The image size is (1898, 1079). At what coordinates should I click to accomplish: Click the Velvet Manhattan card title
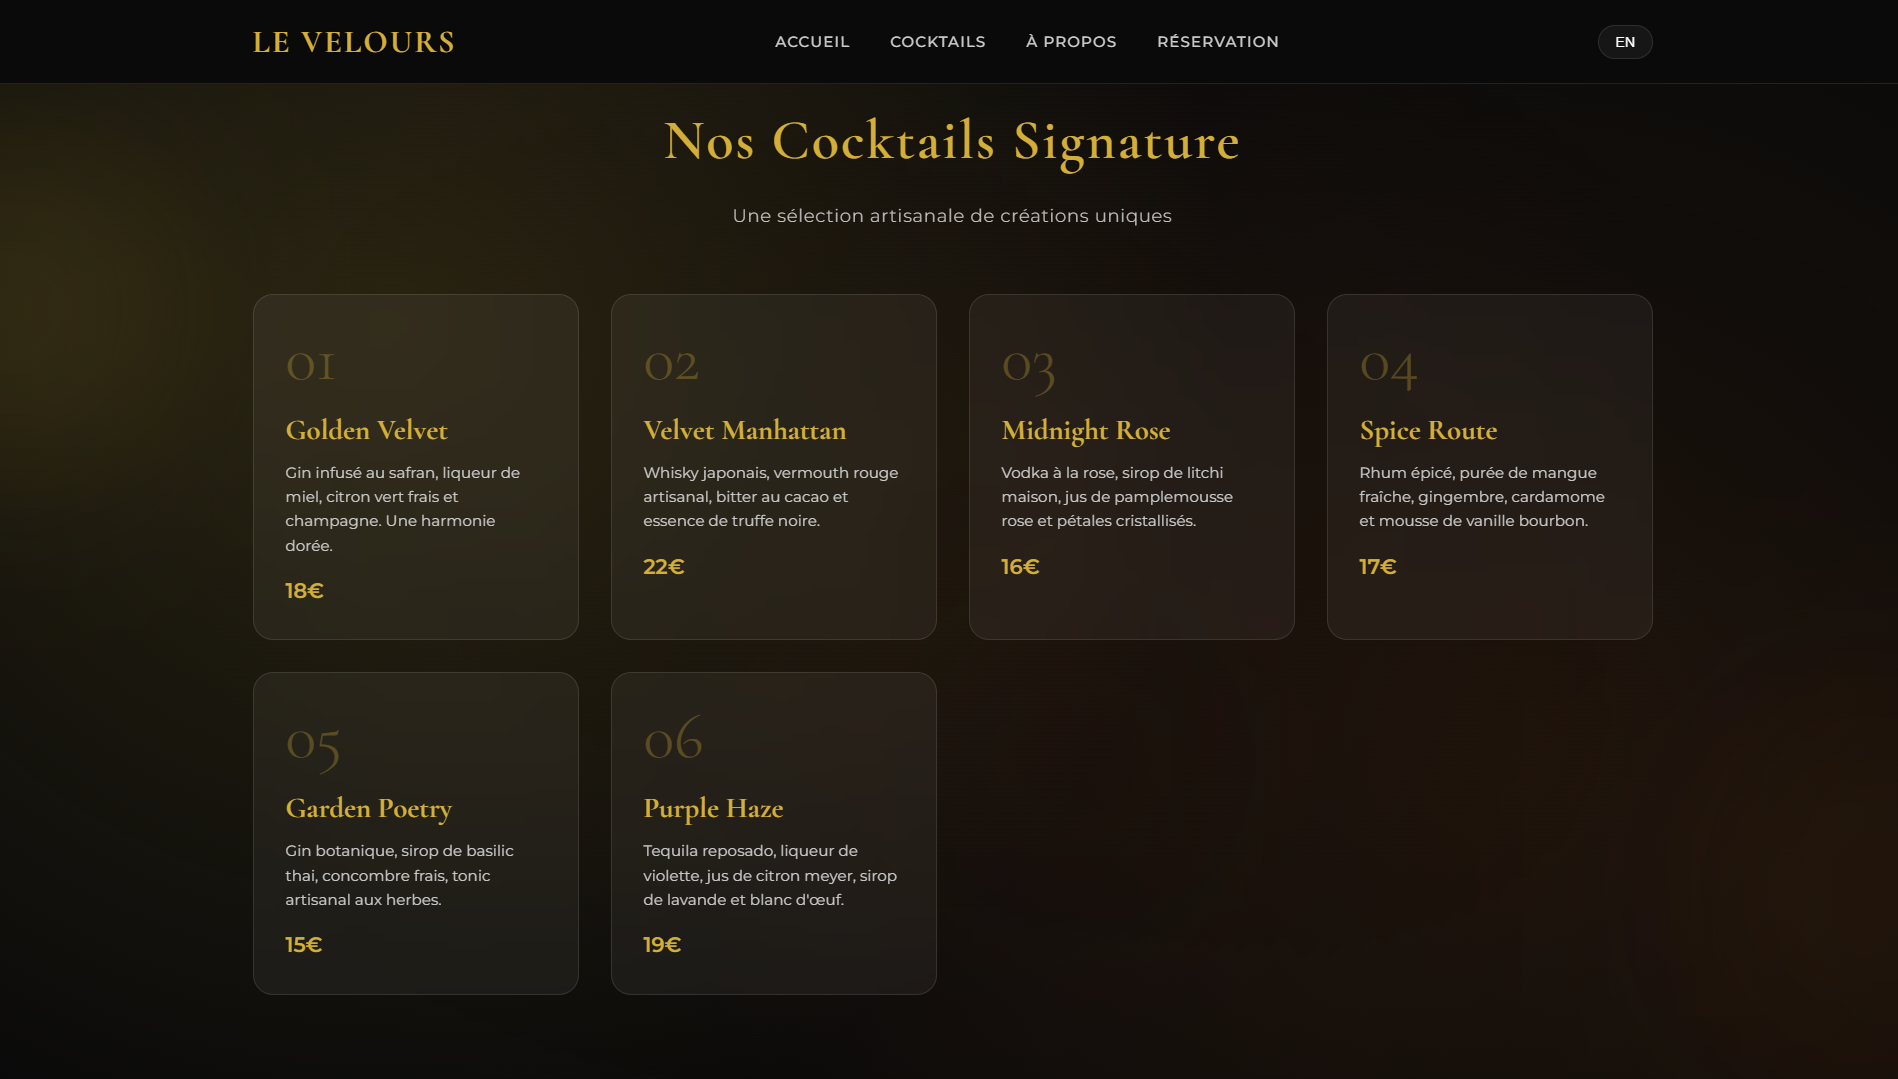pyautogui.click(x=745, y=430)
